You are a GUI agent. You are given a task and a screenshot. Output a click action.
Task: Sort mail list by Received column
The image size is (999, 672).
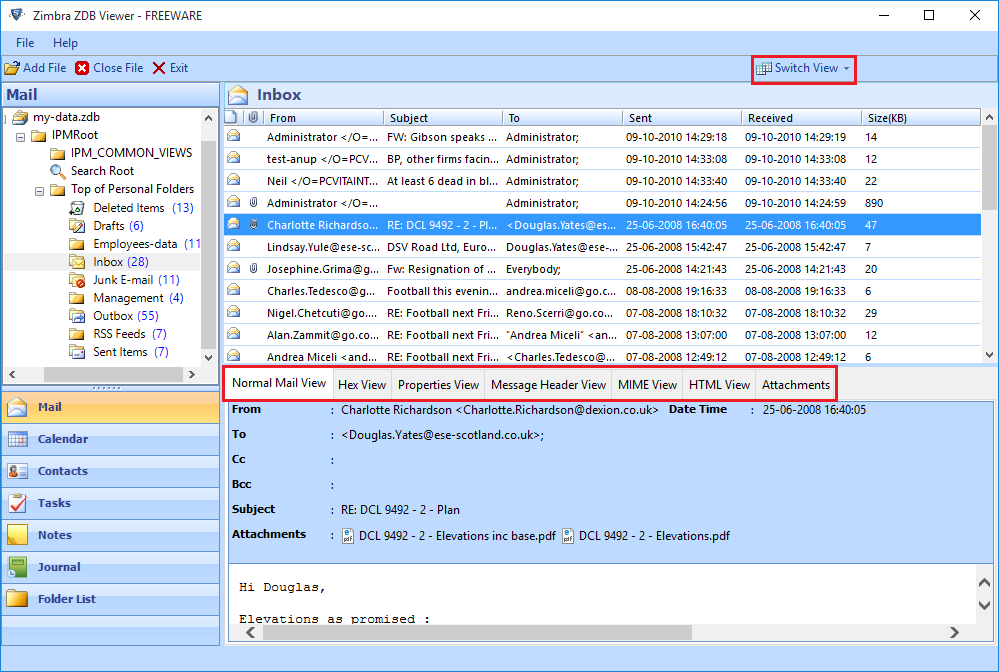tap(801, 118)
